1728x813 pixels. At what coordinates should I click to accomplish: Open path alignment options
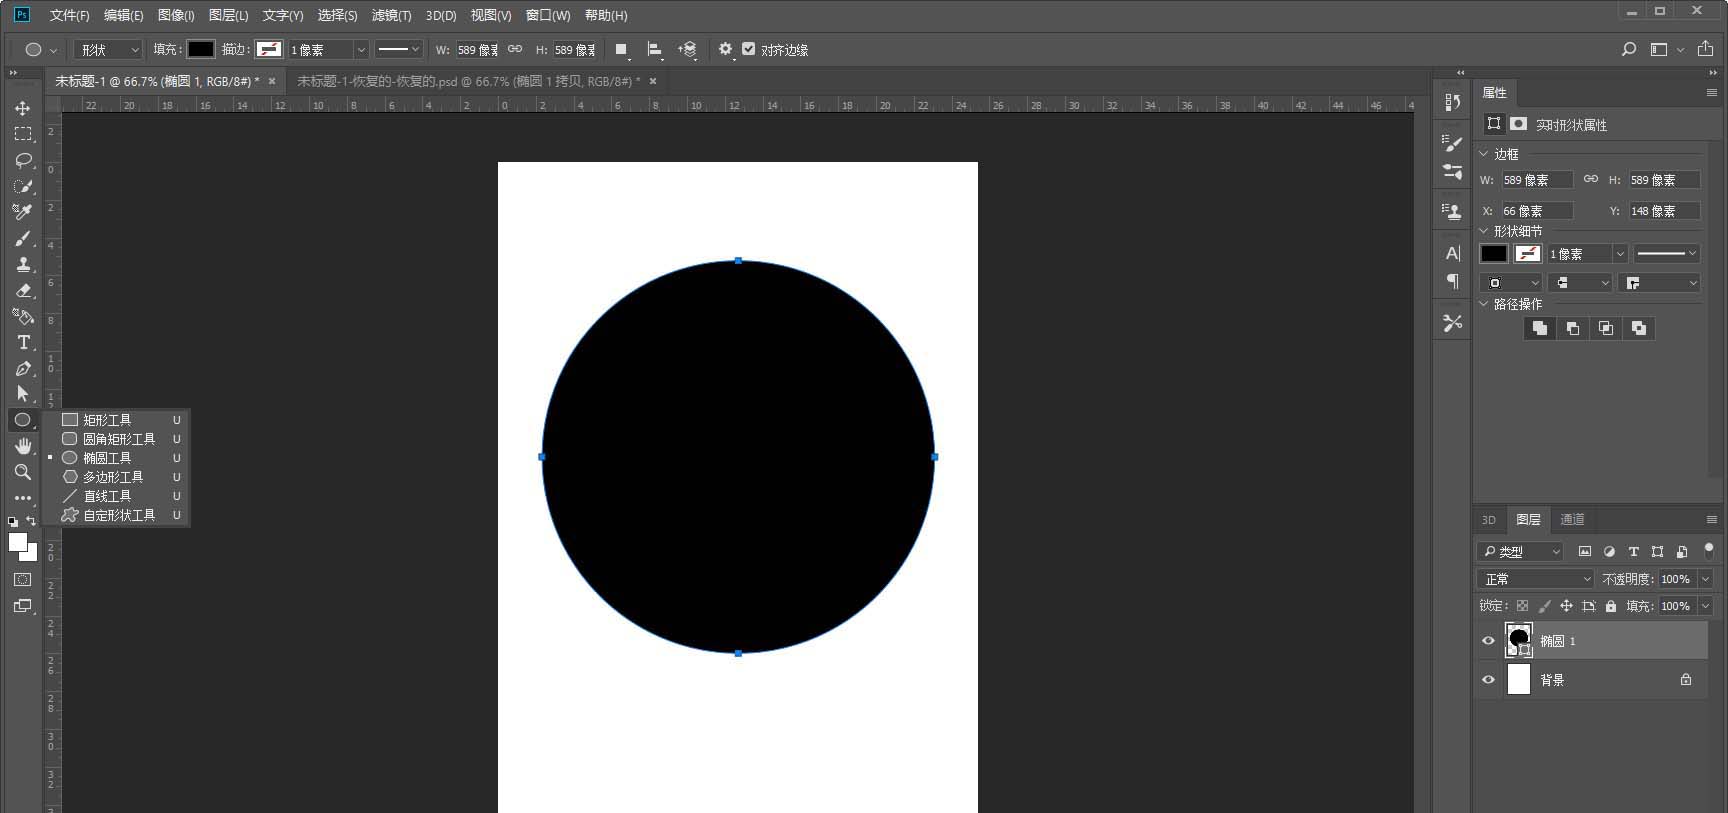654,50
